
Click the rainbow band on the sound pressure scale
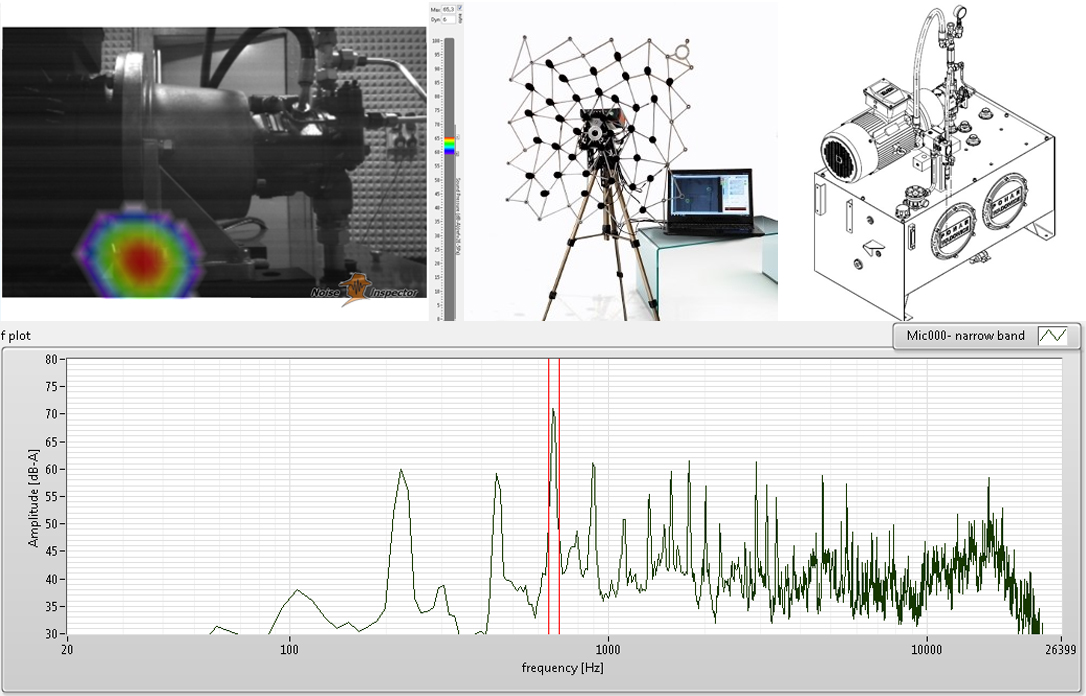coord(449,145)
